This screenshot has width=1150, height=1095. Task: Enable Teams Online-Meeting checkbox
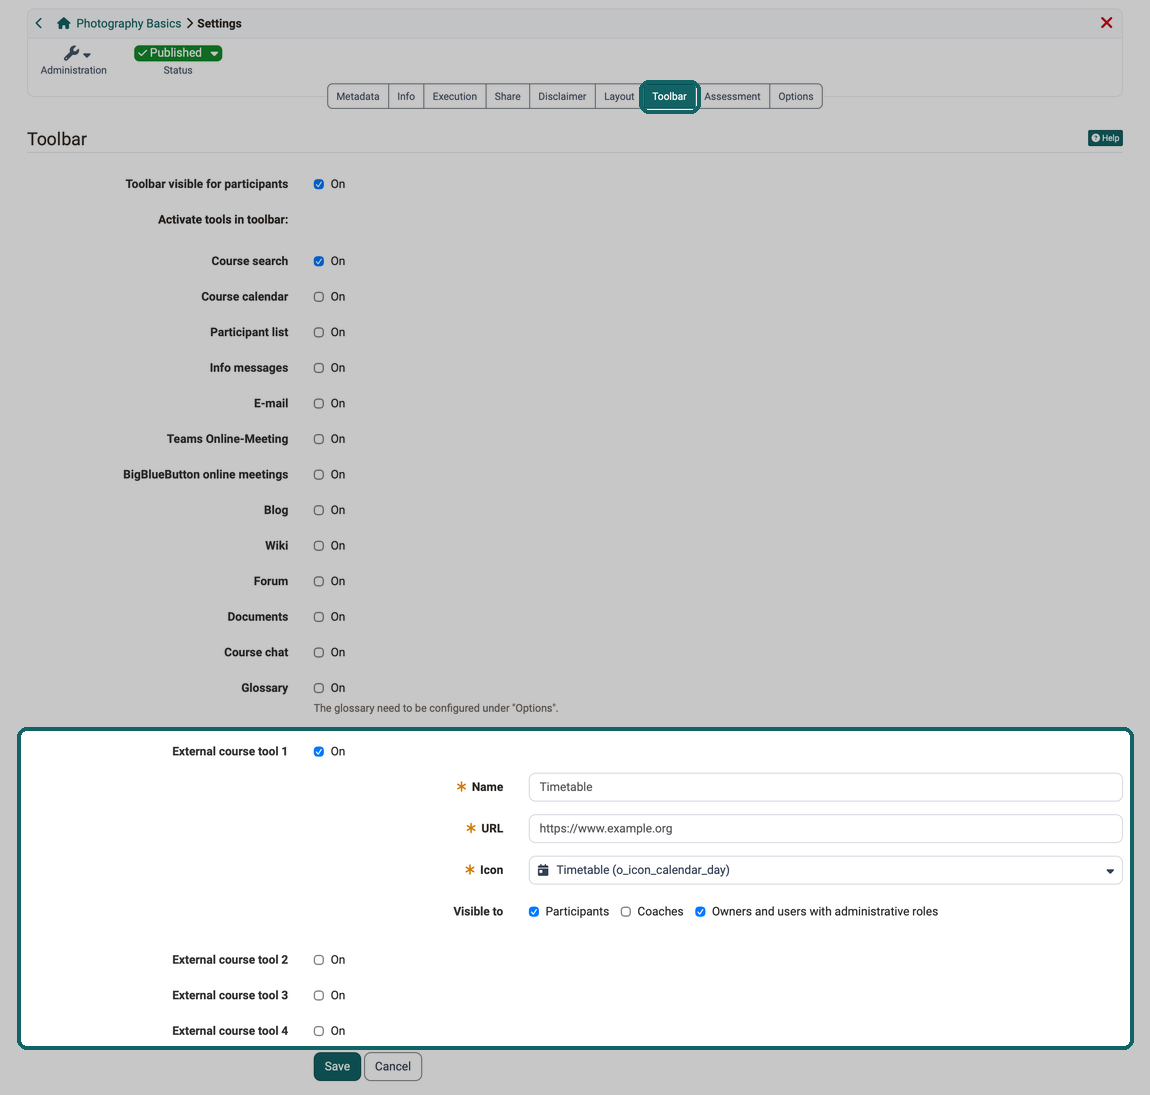click(319, 439)
